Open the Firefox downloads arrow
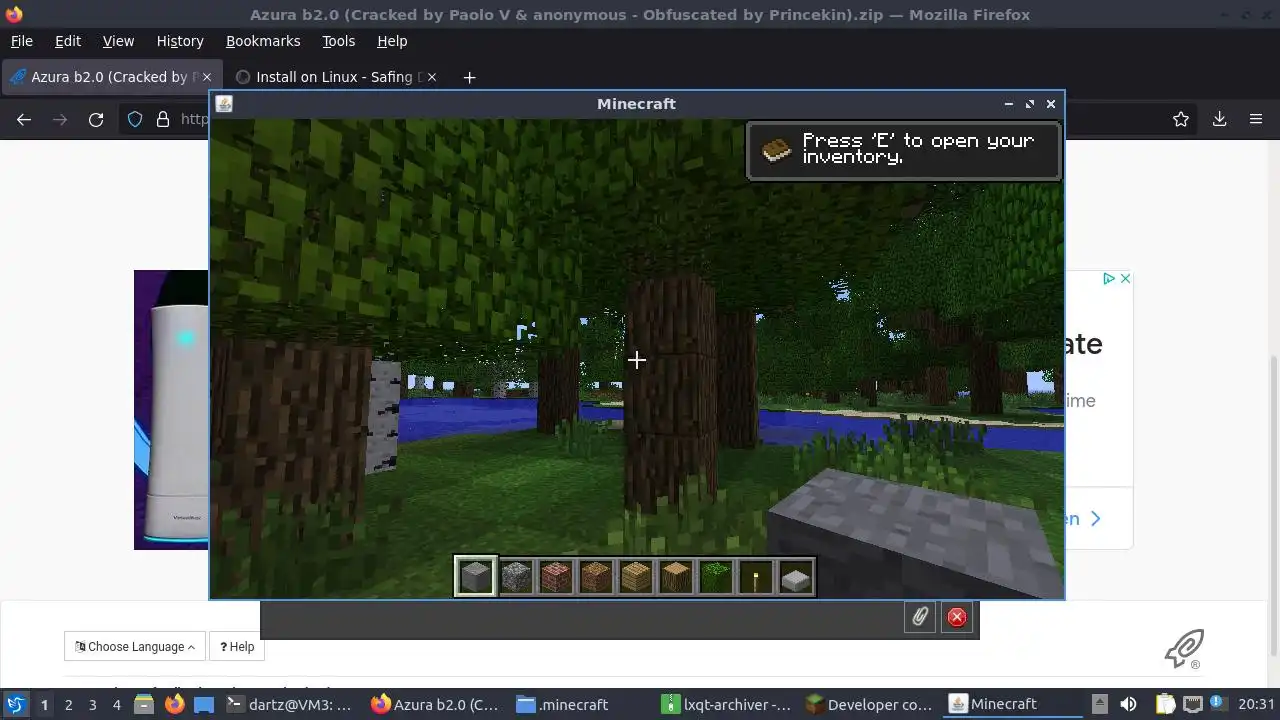The image size is (1280, 720). click(1219, 119)
